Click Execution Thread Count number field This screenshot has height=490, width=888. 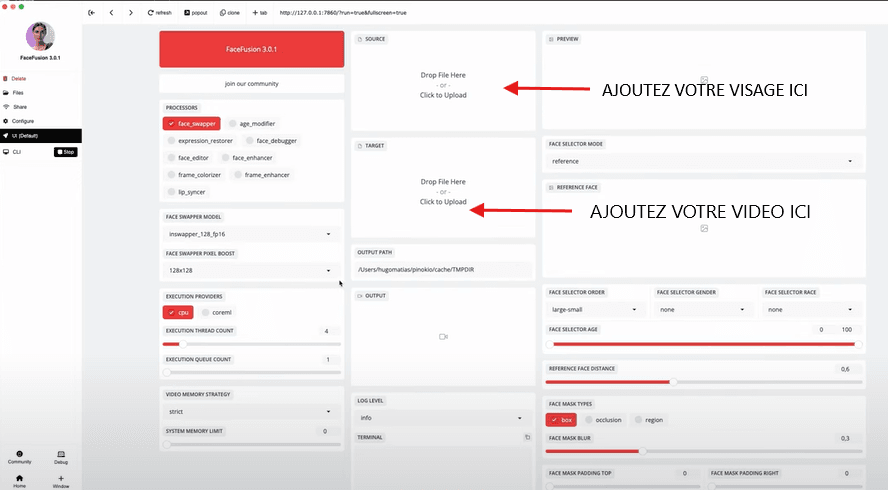328,331
